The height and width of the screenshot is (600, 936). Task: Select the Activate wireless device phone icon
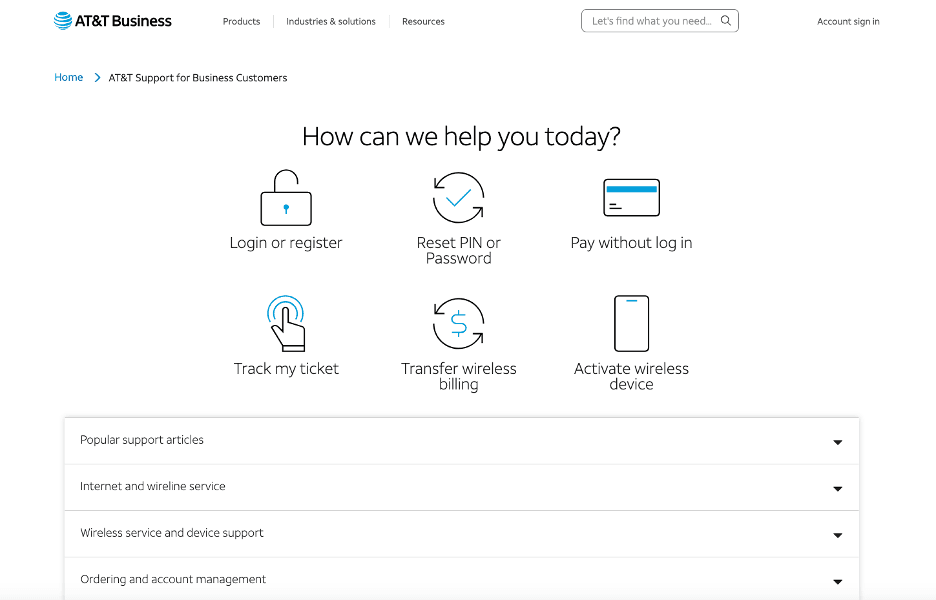[x=631, y=322]
